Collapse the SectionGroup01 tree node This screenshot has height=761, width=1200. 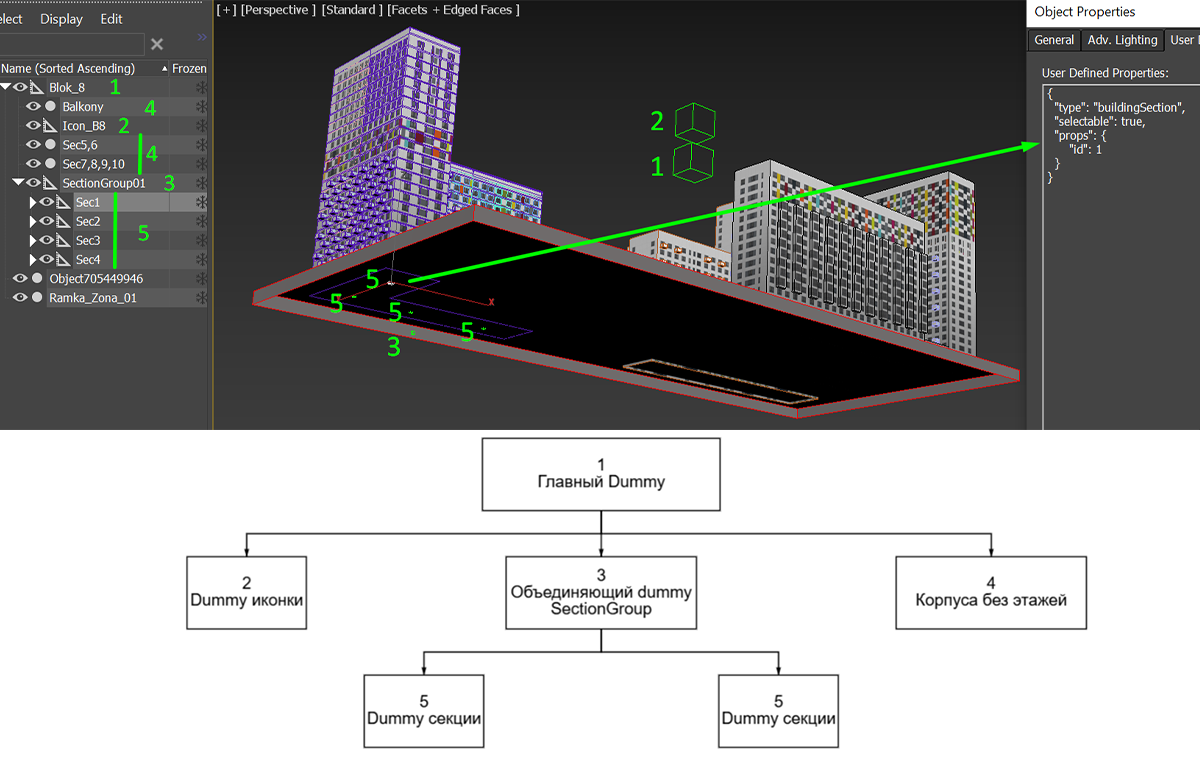19,183
